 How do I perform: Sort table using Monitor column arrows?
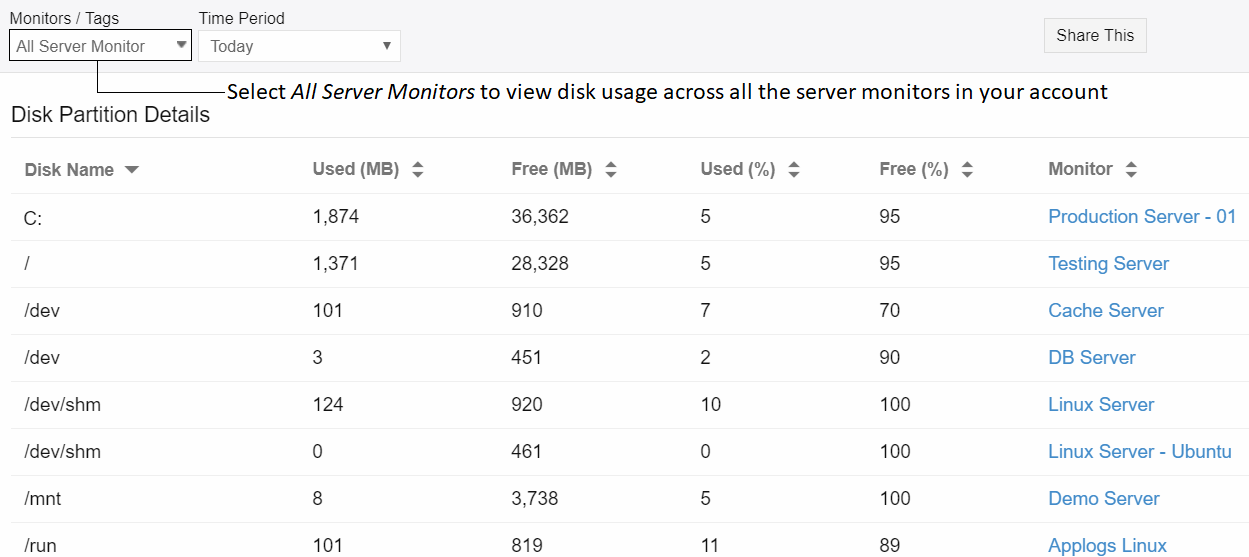click(x=1131, y=170)
